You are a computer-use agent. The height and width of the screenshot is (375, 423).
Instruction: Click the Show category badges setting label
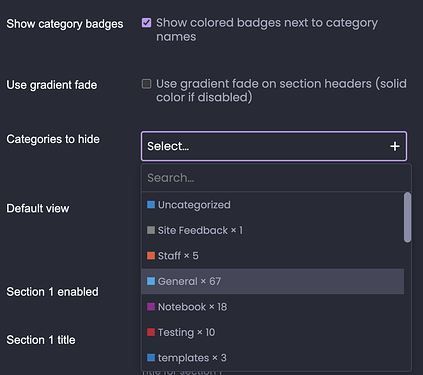coord(65,24)
